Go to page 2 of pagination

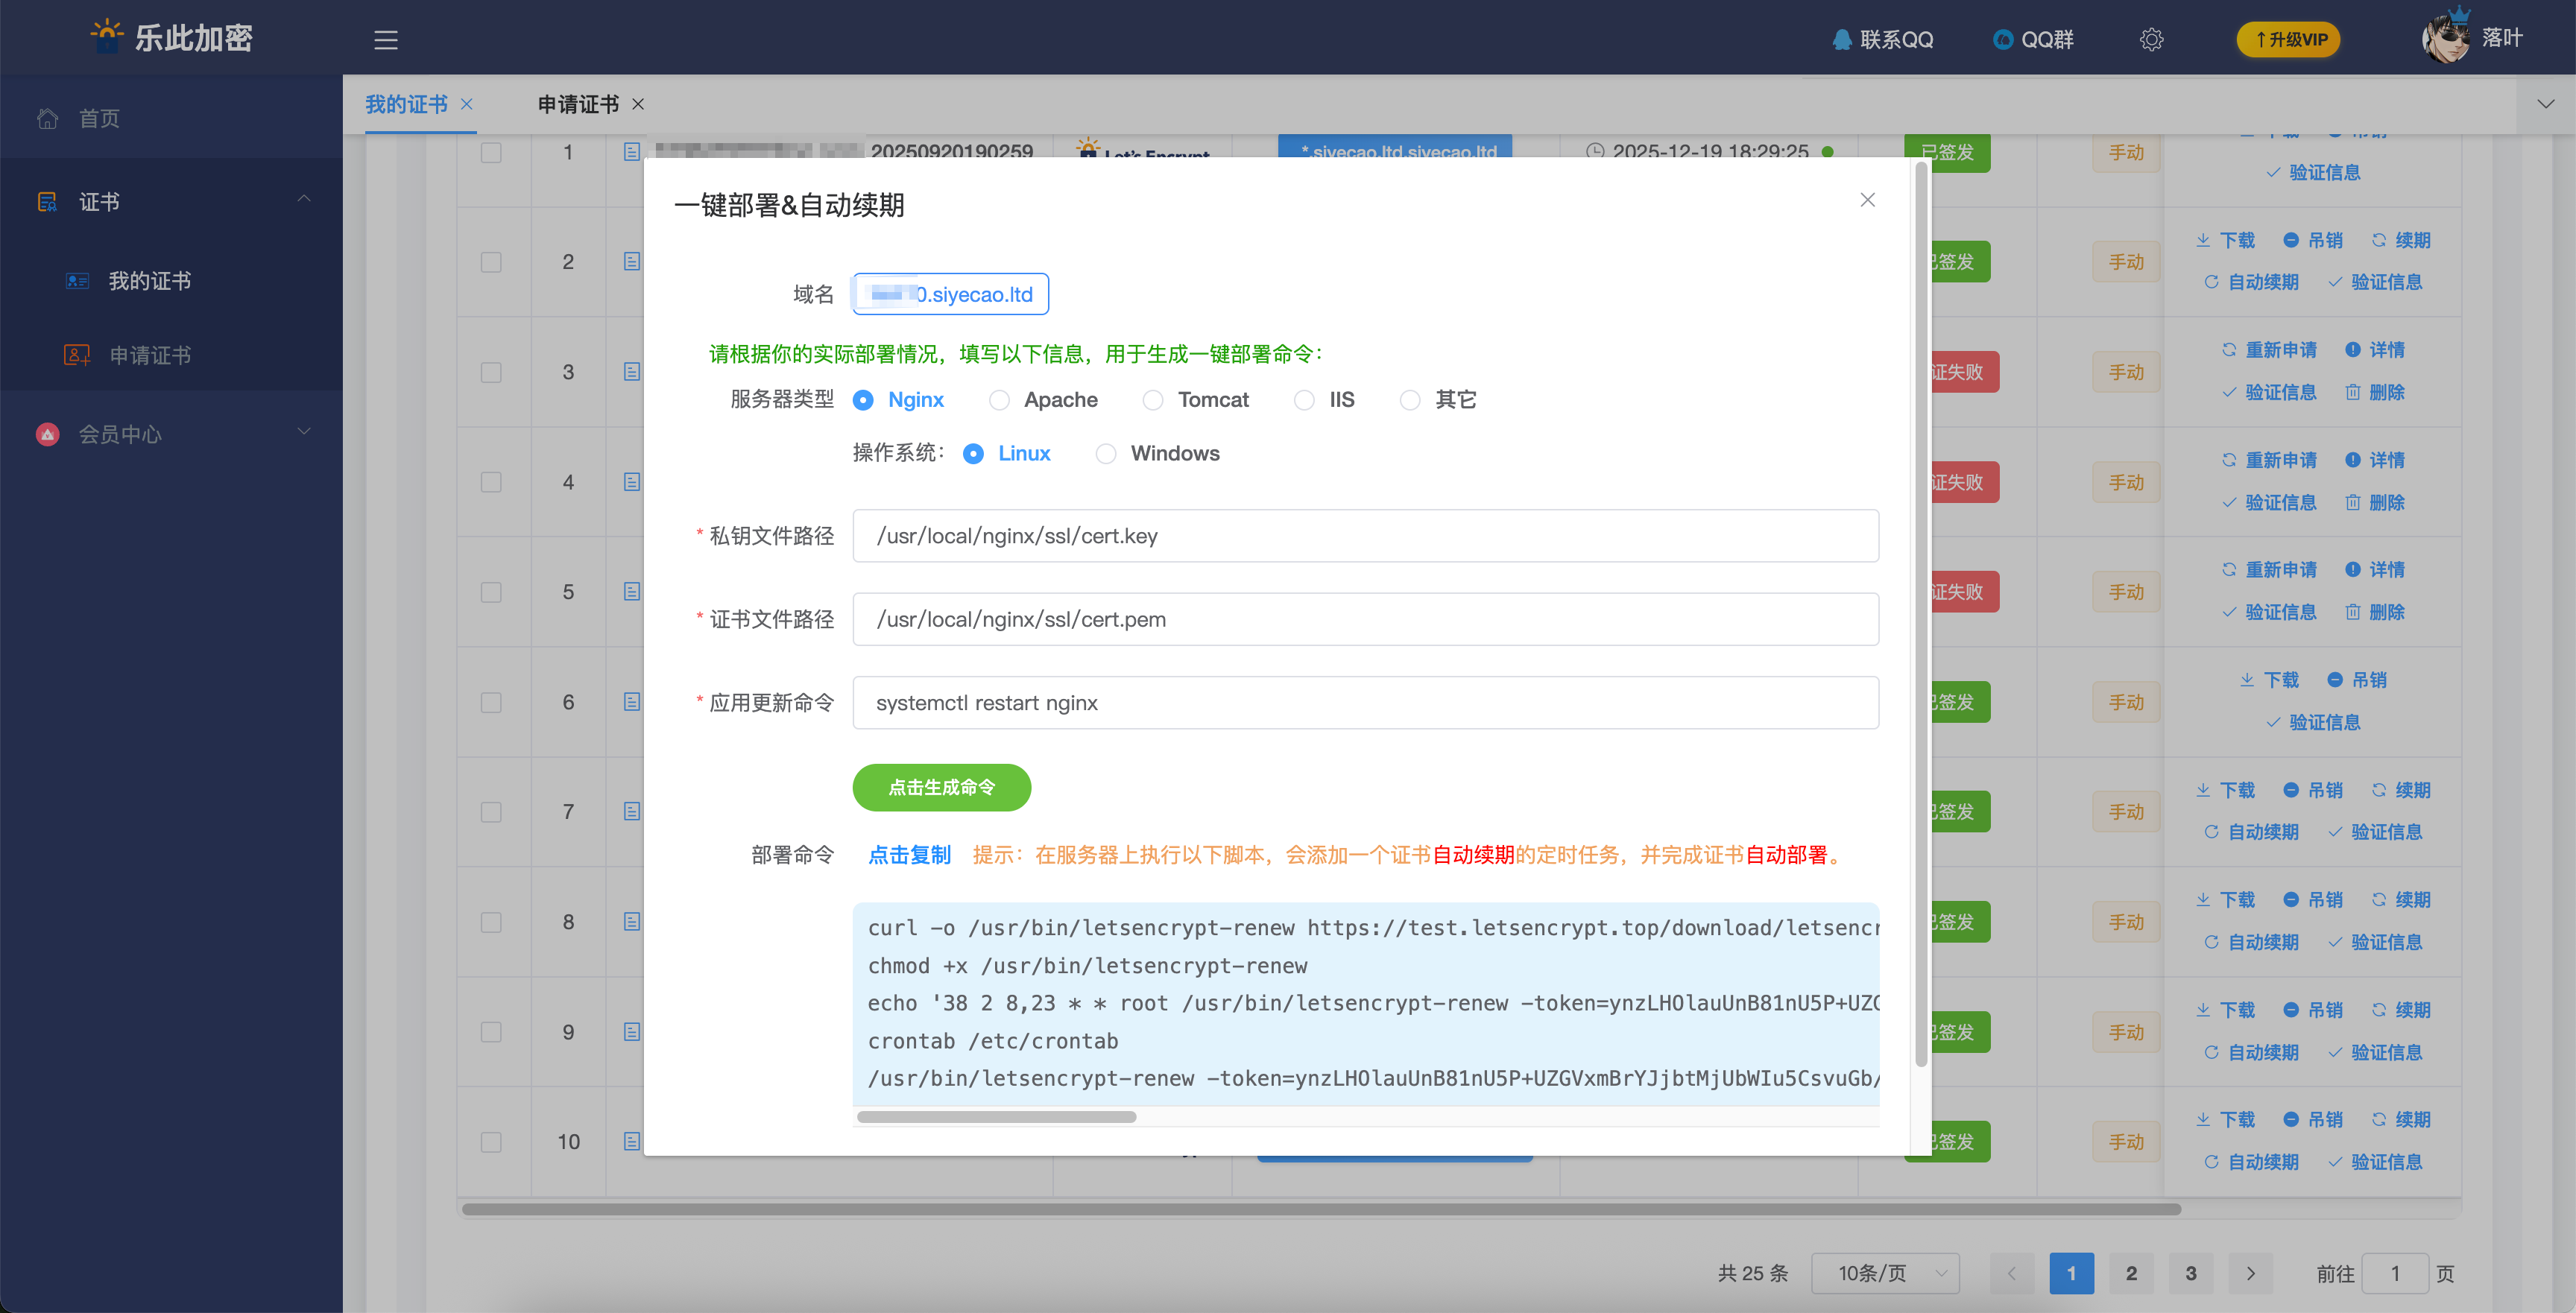tap(2131, 1273)
